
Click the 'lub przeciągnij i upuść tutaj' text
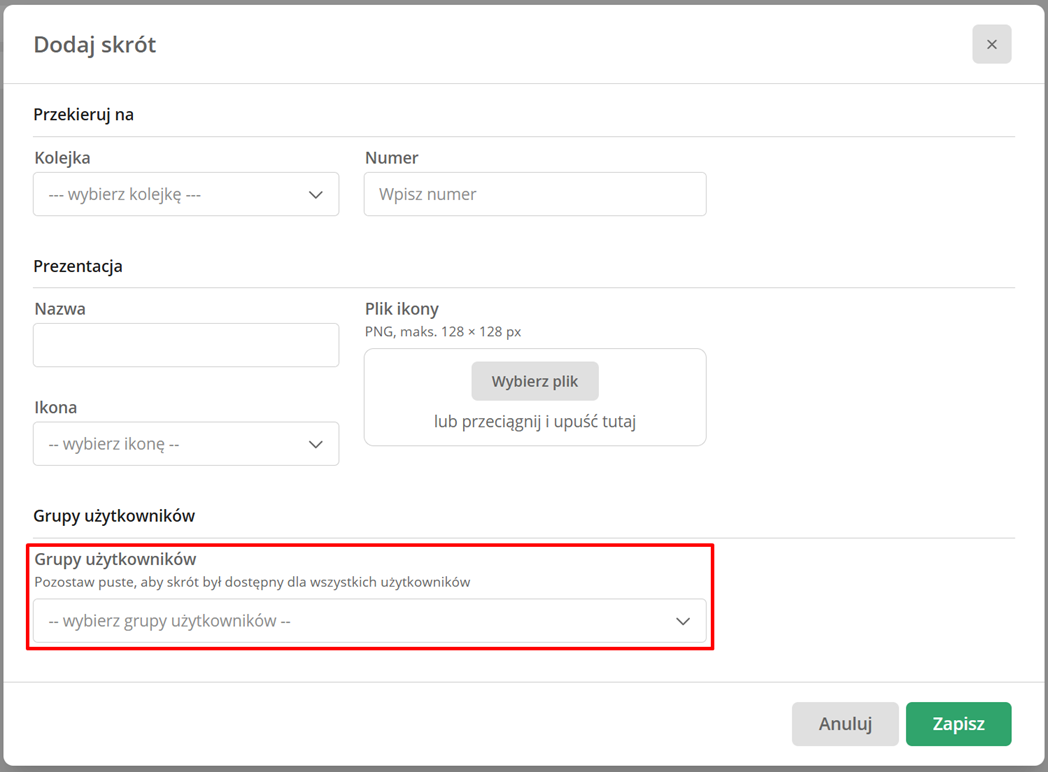tap(535, 422)
